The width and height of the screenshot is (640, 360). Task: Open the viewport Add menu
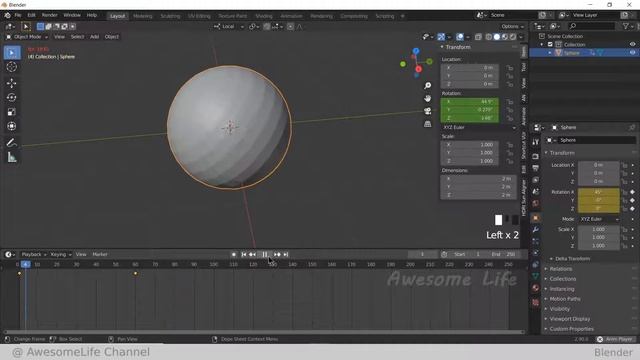(94, 37)
